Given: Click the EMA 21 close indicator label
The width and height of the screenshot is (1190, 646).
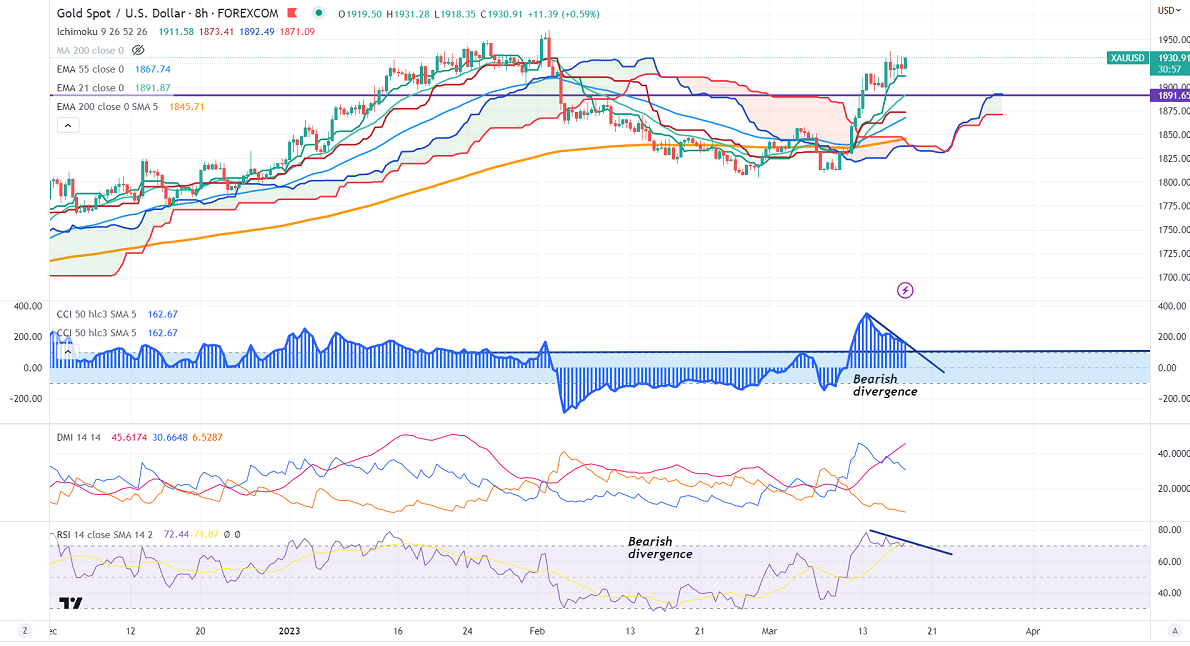Looking at the screenshot, I should coord(90,88).
